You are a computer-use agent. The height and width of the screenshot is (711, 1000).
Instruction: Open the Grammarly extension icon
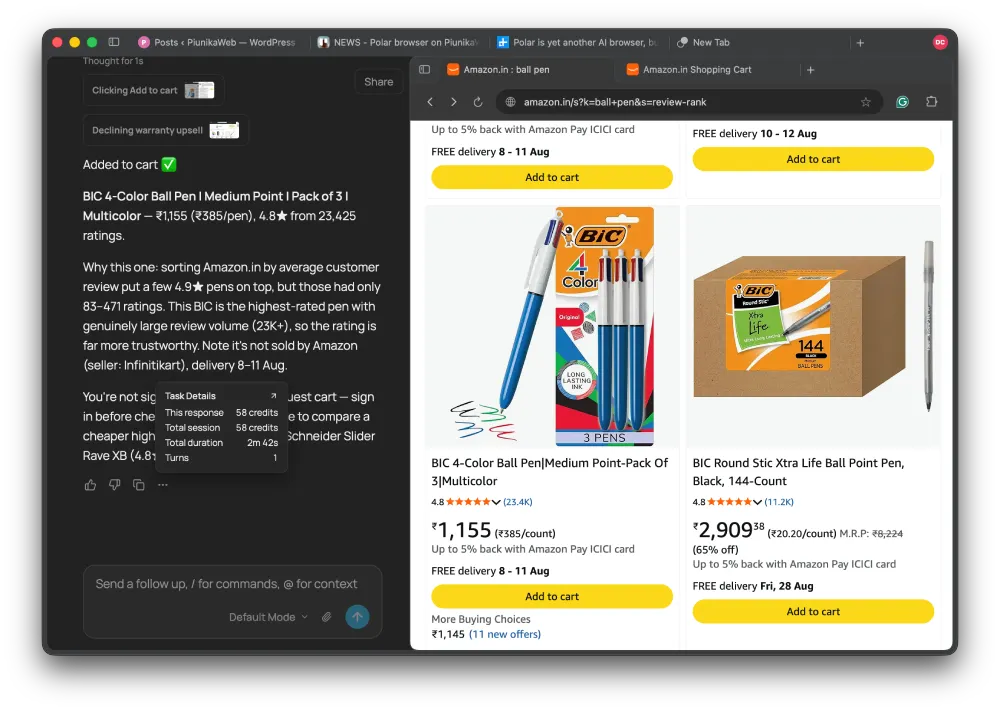(x=902, y=102)
